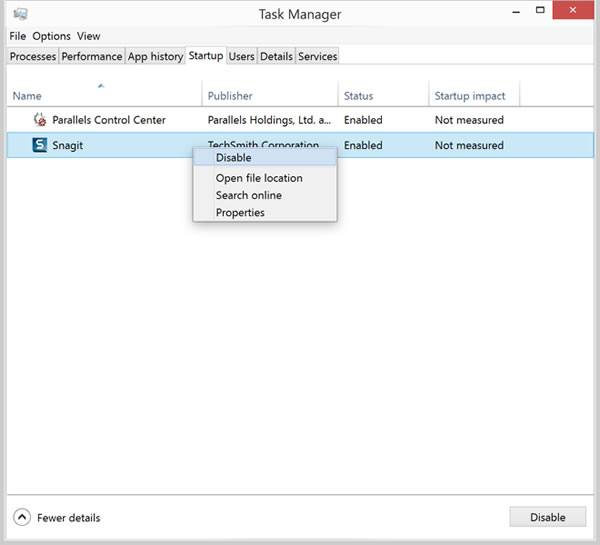
Task: Switch to the Details tab
Action: point(276,56)
